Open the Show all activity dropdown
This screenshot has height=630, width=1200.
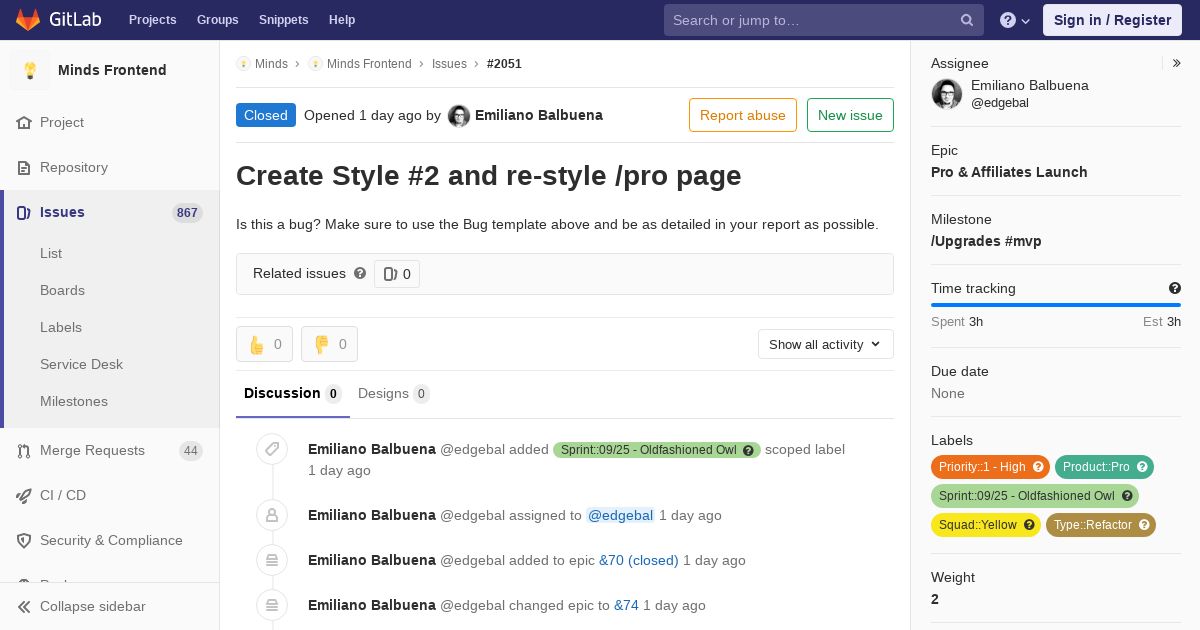pos(826,344)
